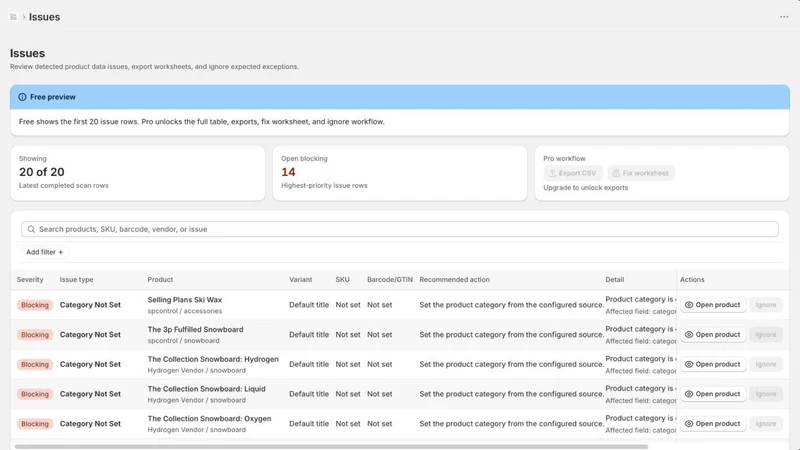
Task: Click the SKU column header
Action: (x=342, y=280)
